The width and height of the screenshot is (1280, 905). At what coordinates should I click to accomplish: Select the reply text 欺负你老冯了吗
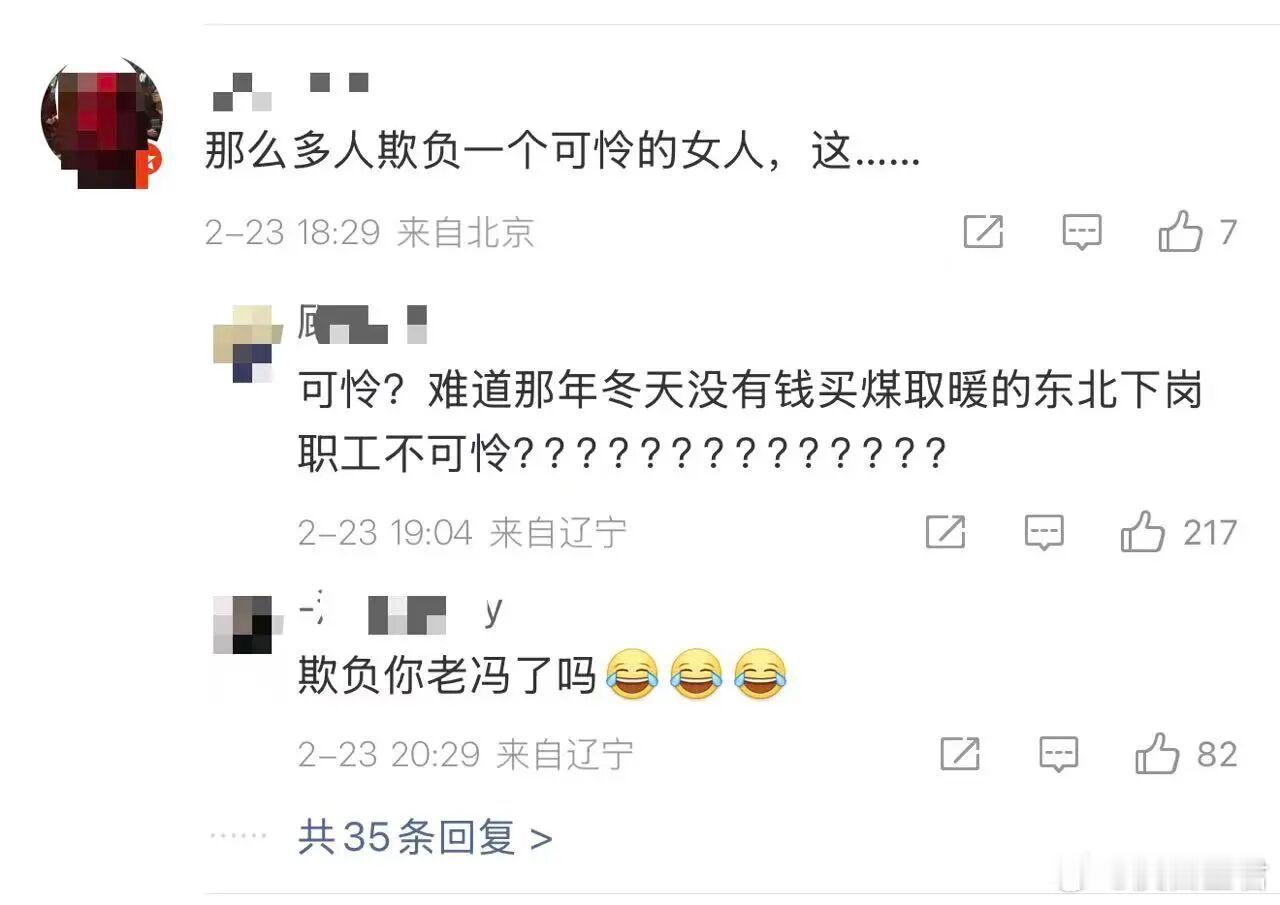coord(447,677)
